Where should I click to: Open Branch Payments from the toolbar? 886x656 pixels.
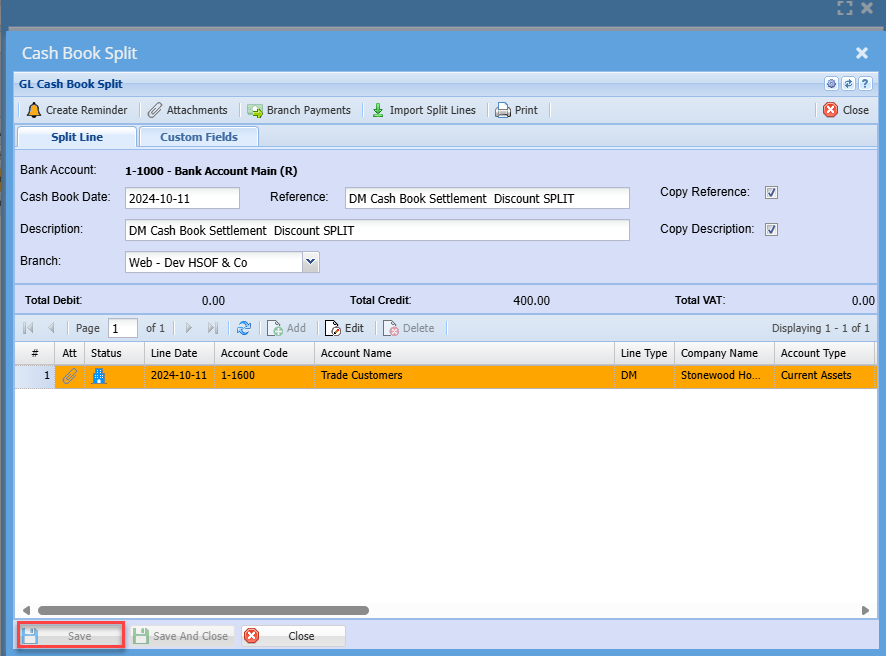click(x=256, y=110)
